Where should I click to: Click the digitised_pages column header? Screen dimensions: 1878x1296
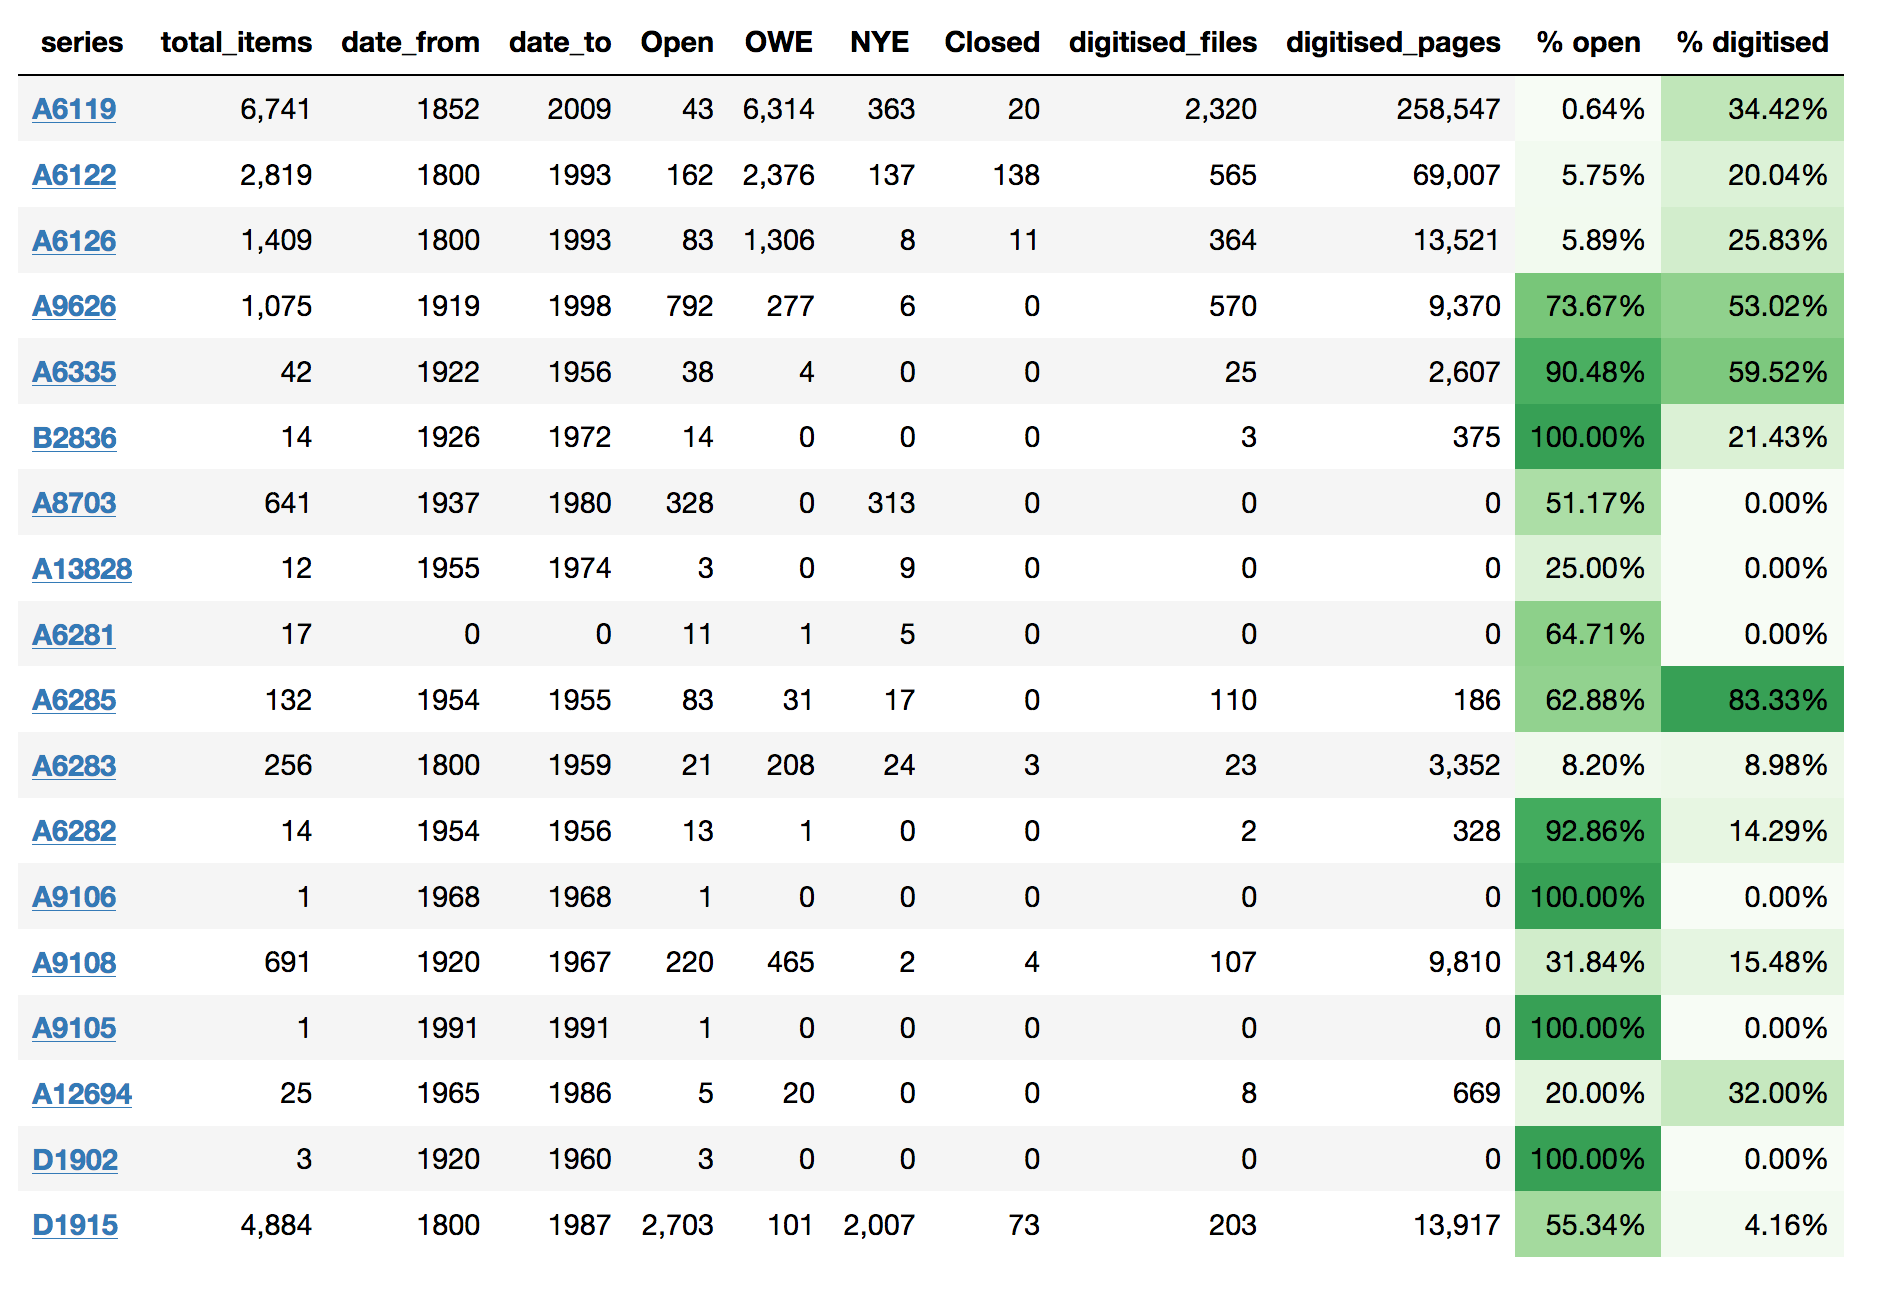1393,42
